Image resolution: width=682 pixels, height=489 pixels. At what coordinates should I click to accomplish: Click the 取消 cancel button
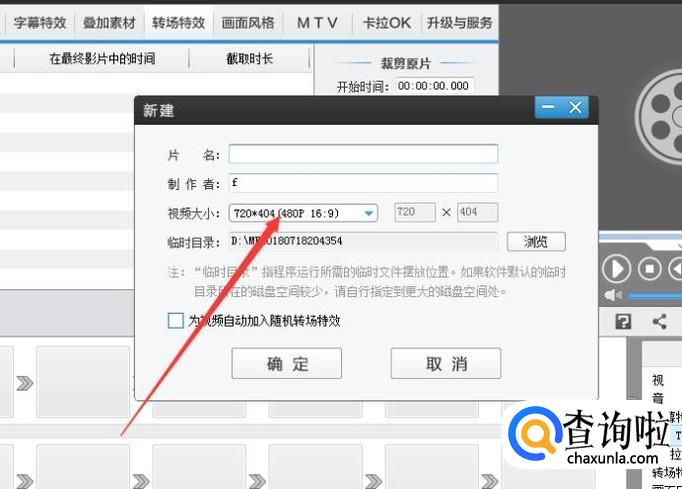[446, 363]
